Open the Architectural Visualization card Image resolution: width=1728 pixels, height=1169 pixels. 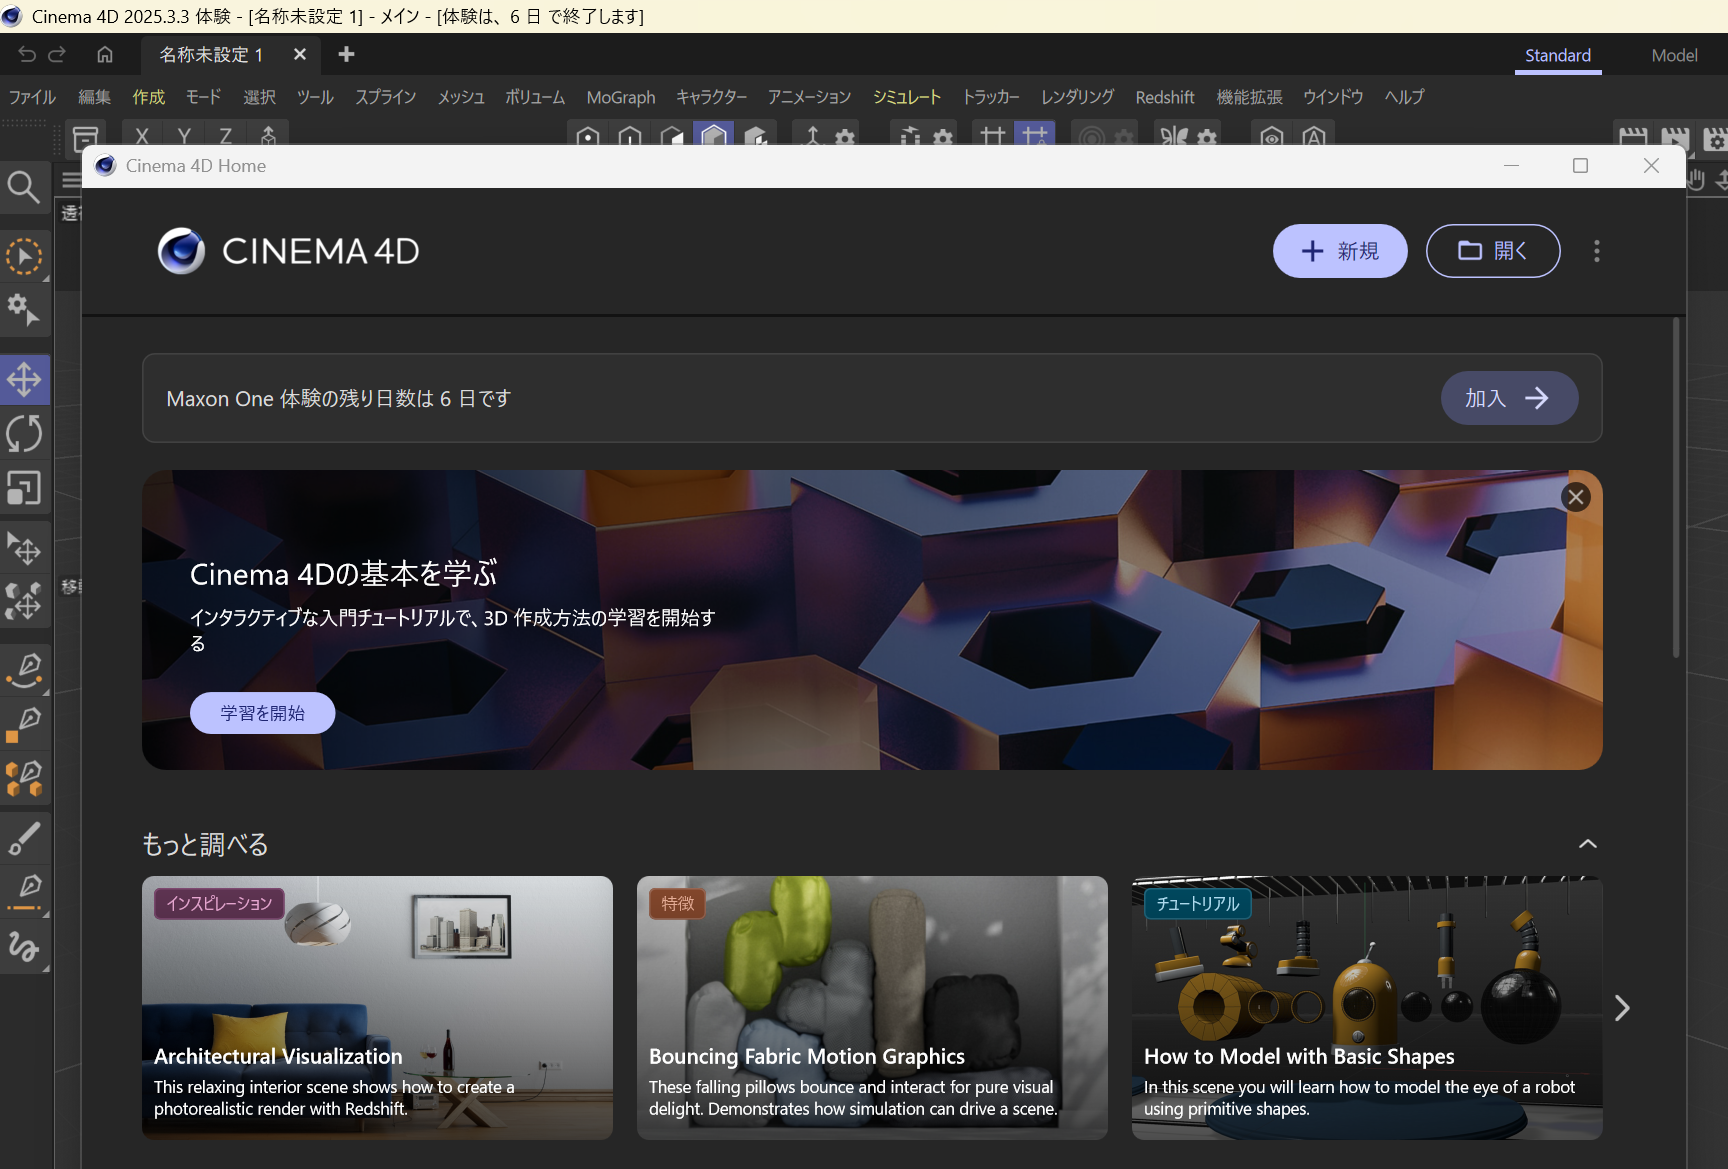tap(377, 1008)
